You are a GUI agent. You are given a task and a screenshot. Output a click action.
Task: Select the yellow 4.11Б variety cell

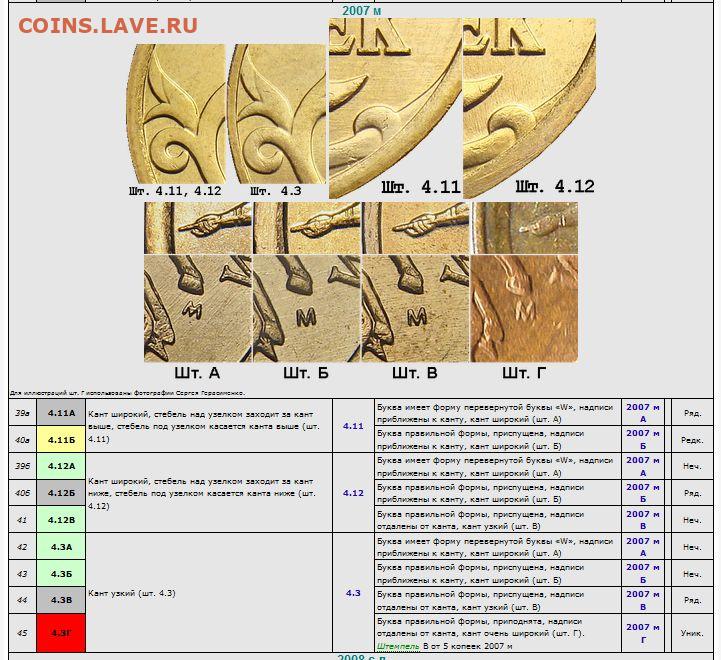(x=61, y=440)
